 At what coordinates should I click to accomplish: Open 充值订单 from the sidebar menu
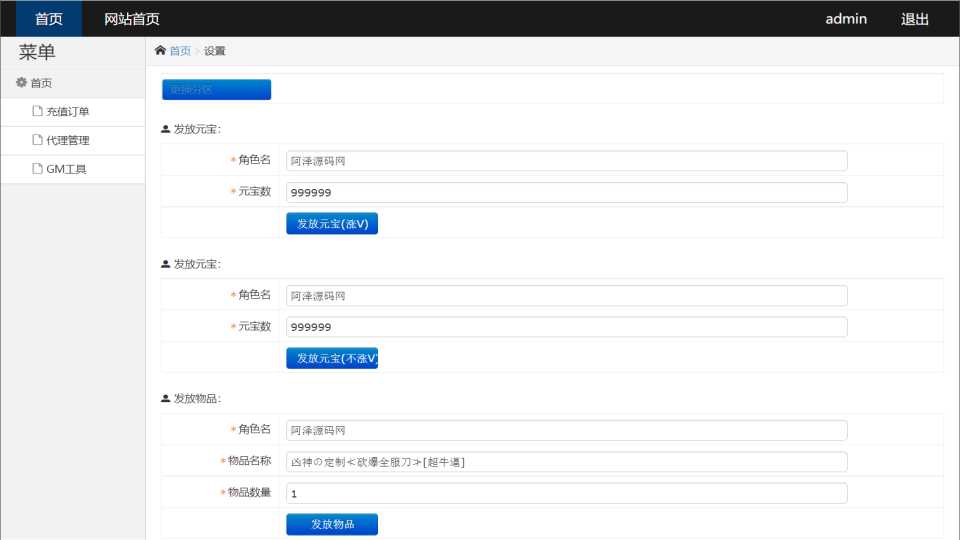pos(68,112)
